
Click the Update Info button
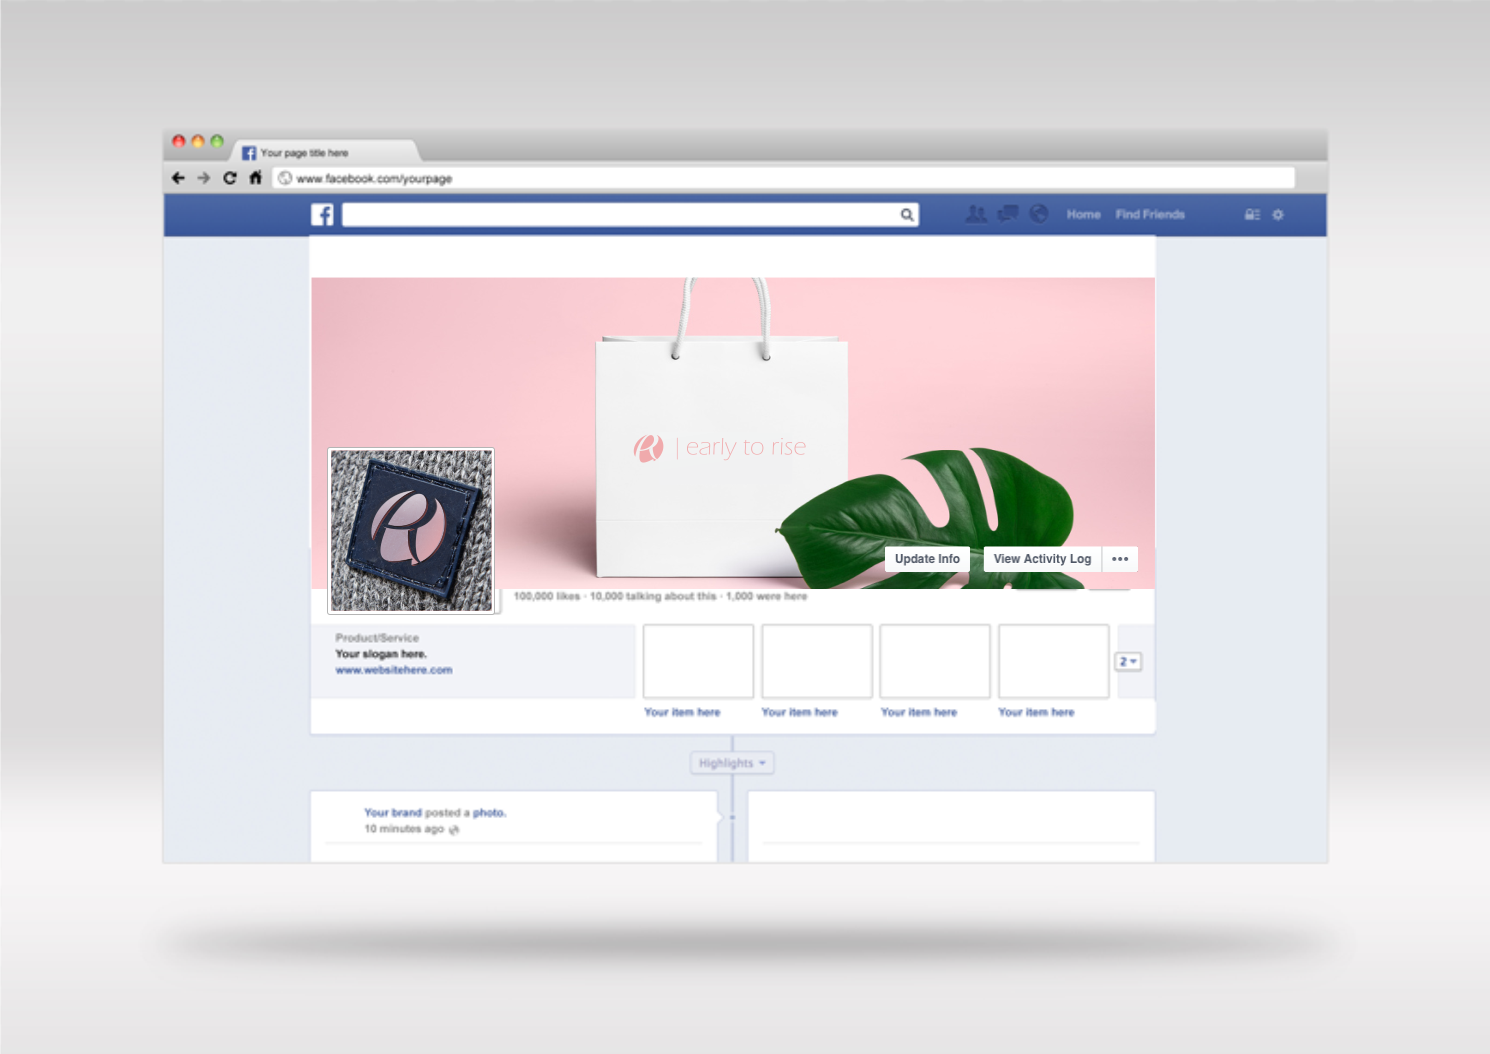[x=927, y=559]
